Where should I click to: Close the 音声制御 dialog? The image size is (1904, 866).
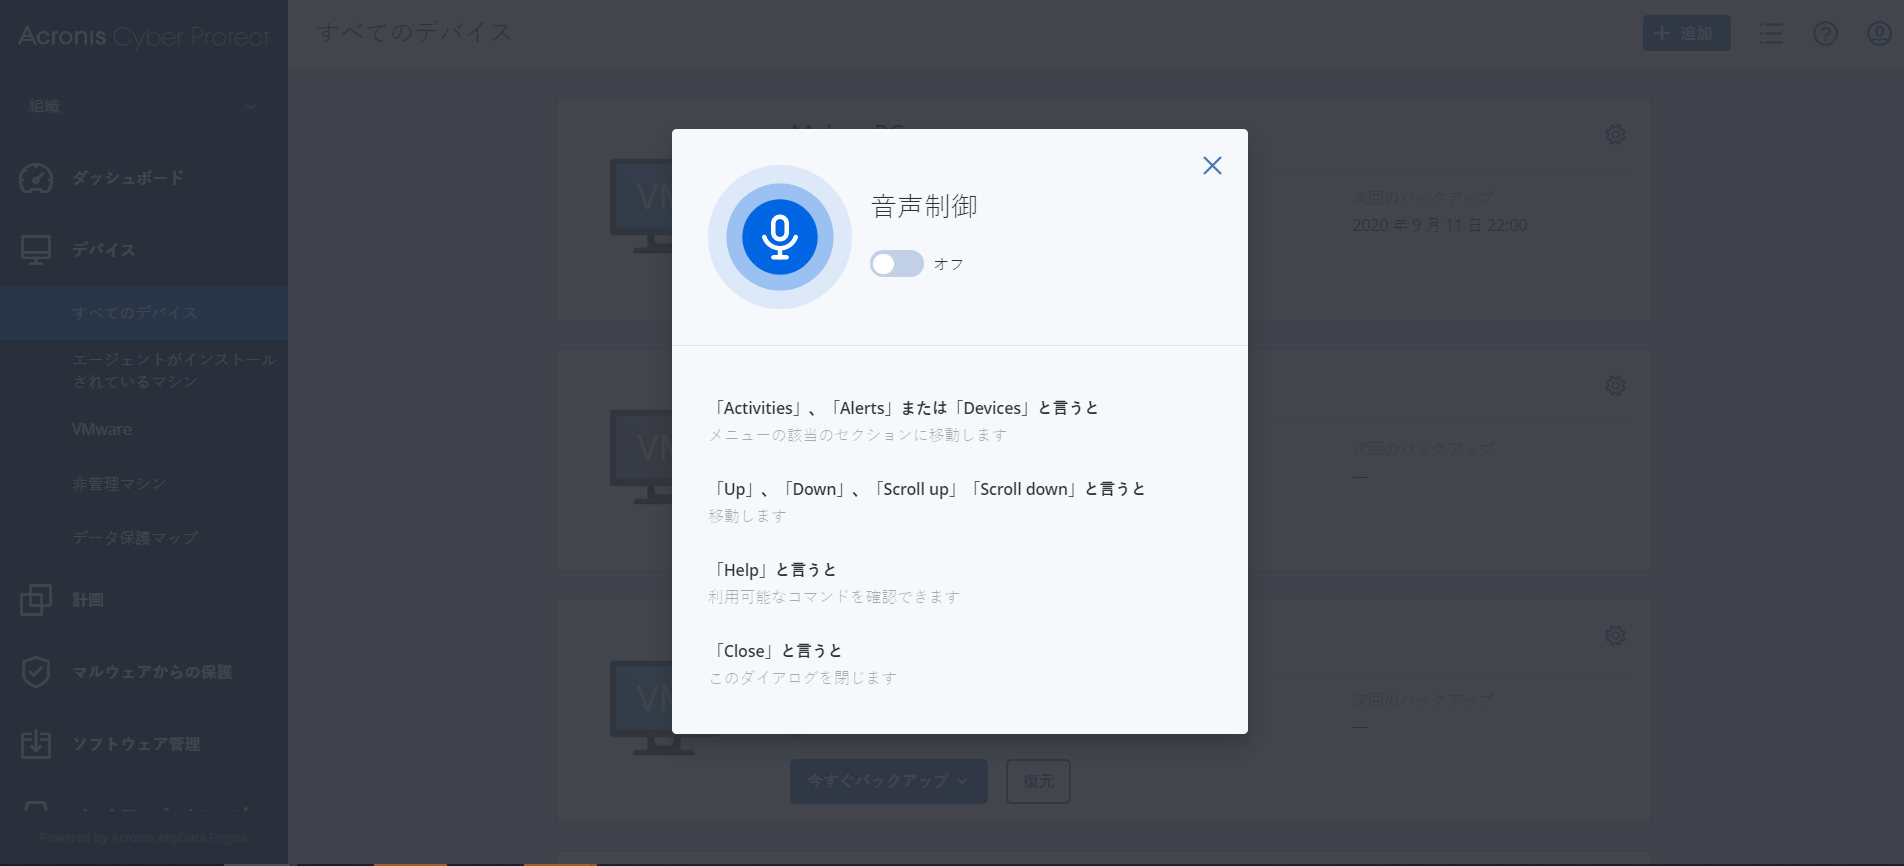click(x=1212, y=166)
